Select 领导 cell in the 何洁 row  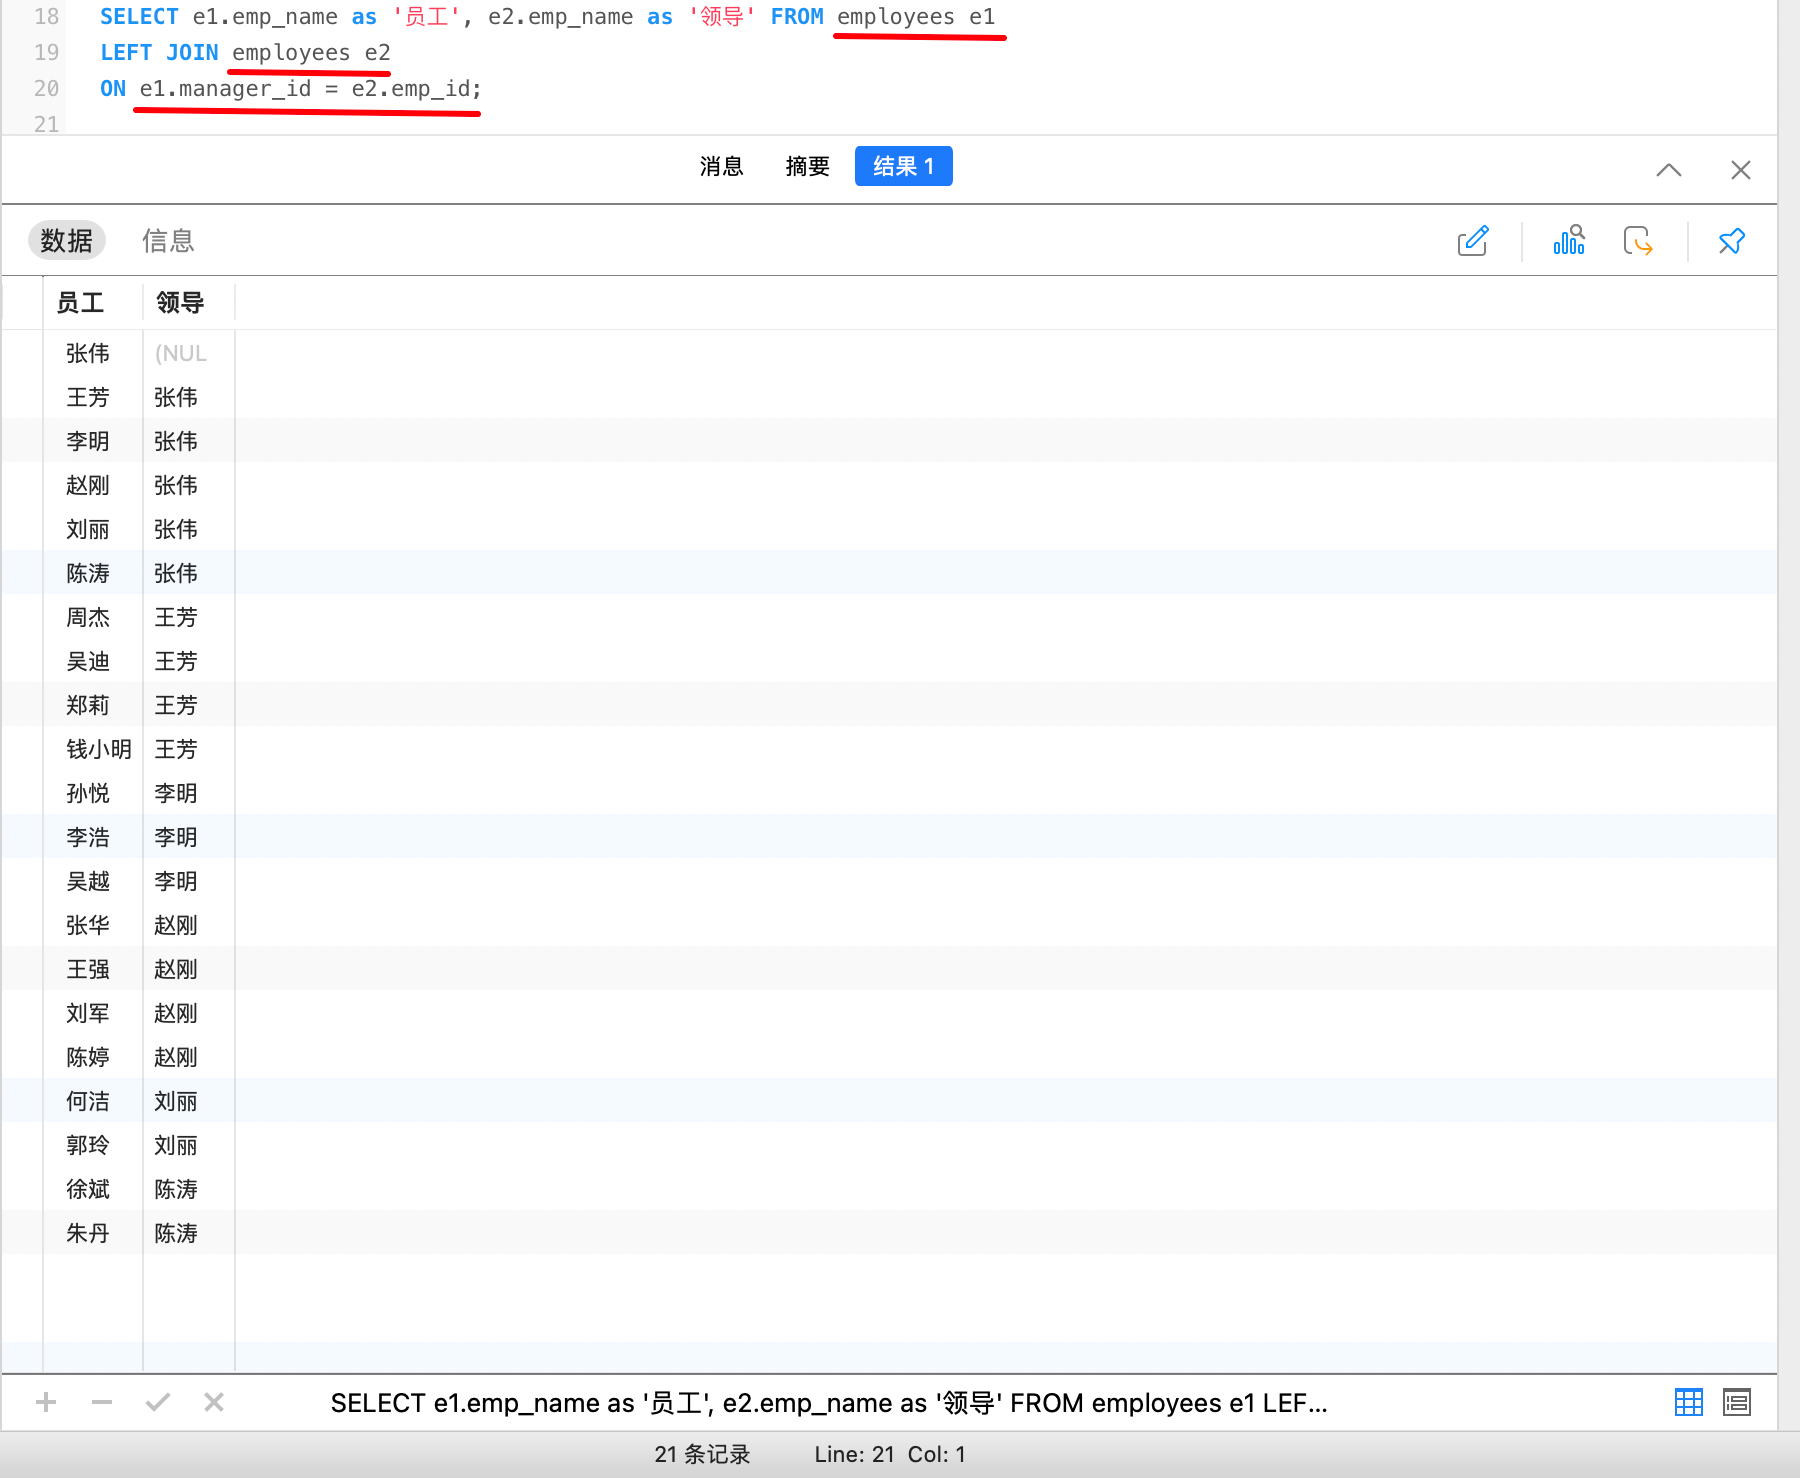(x=188, y=1101)
